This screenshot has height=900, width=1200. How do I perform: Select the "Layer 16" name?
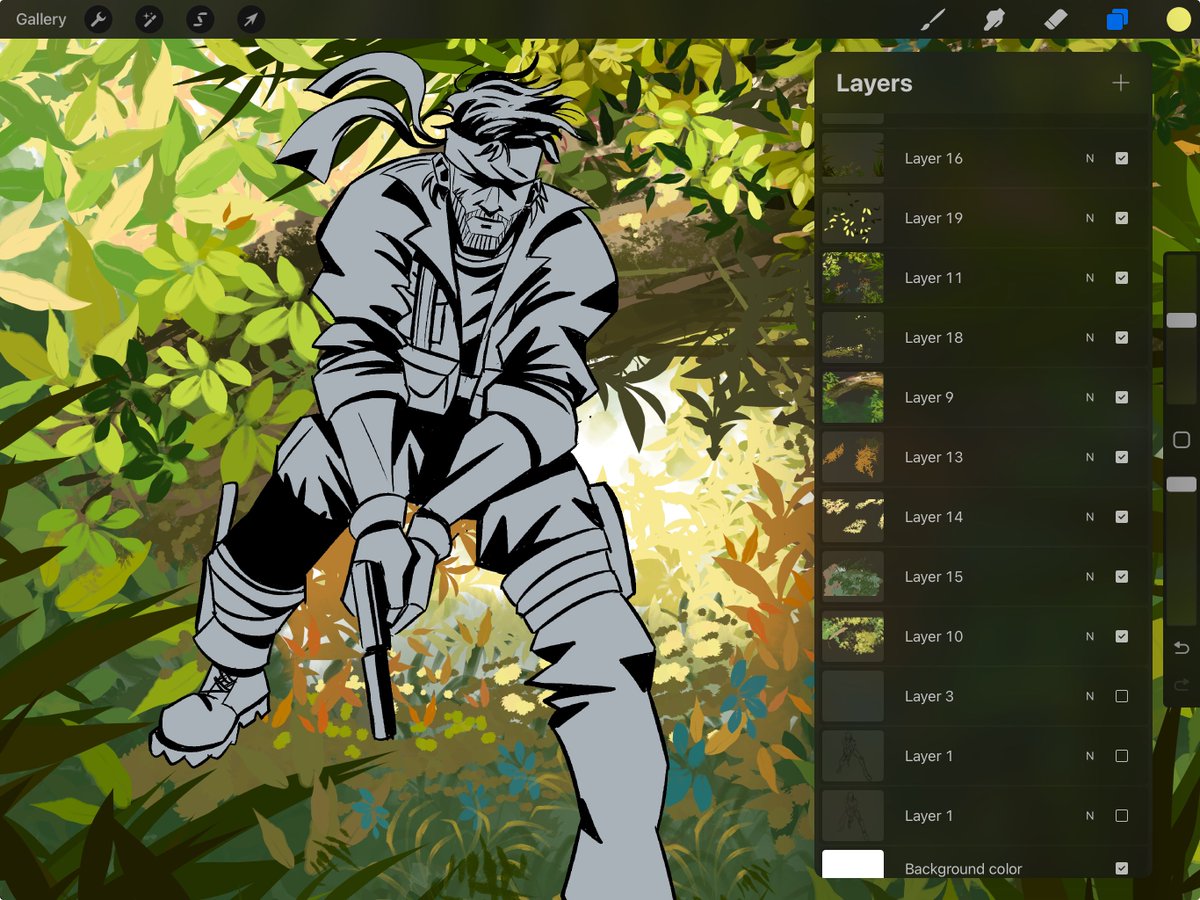pyautogui.click(x=934, y=158)
